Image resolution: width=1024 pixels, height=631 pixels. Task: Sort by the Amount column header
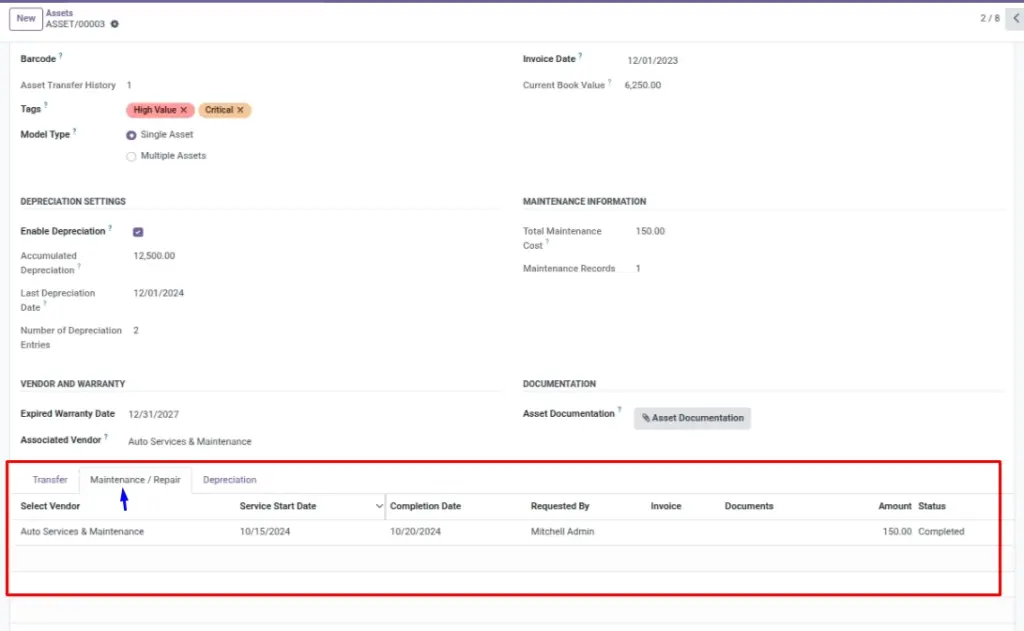pos(895,506)
